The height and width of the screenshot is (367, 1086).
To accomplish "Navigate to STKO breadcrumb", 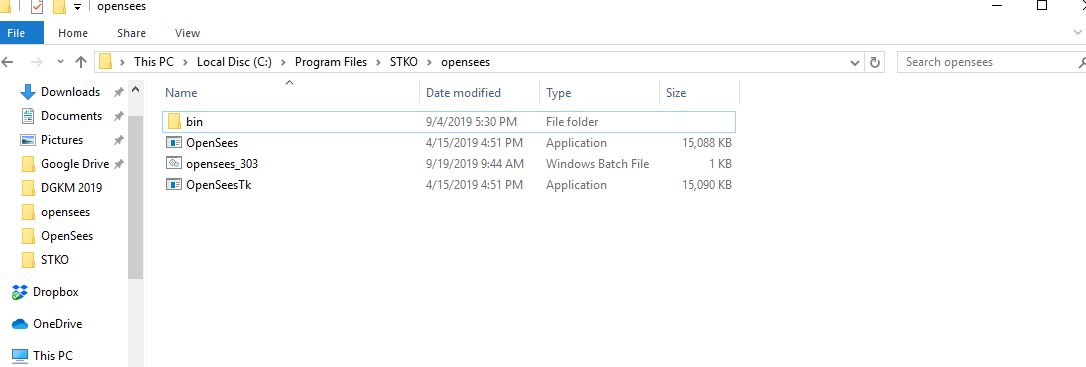I will (x=404, y=62).
